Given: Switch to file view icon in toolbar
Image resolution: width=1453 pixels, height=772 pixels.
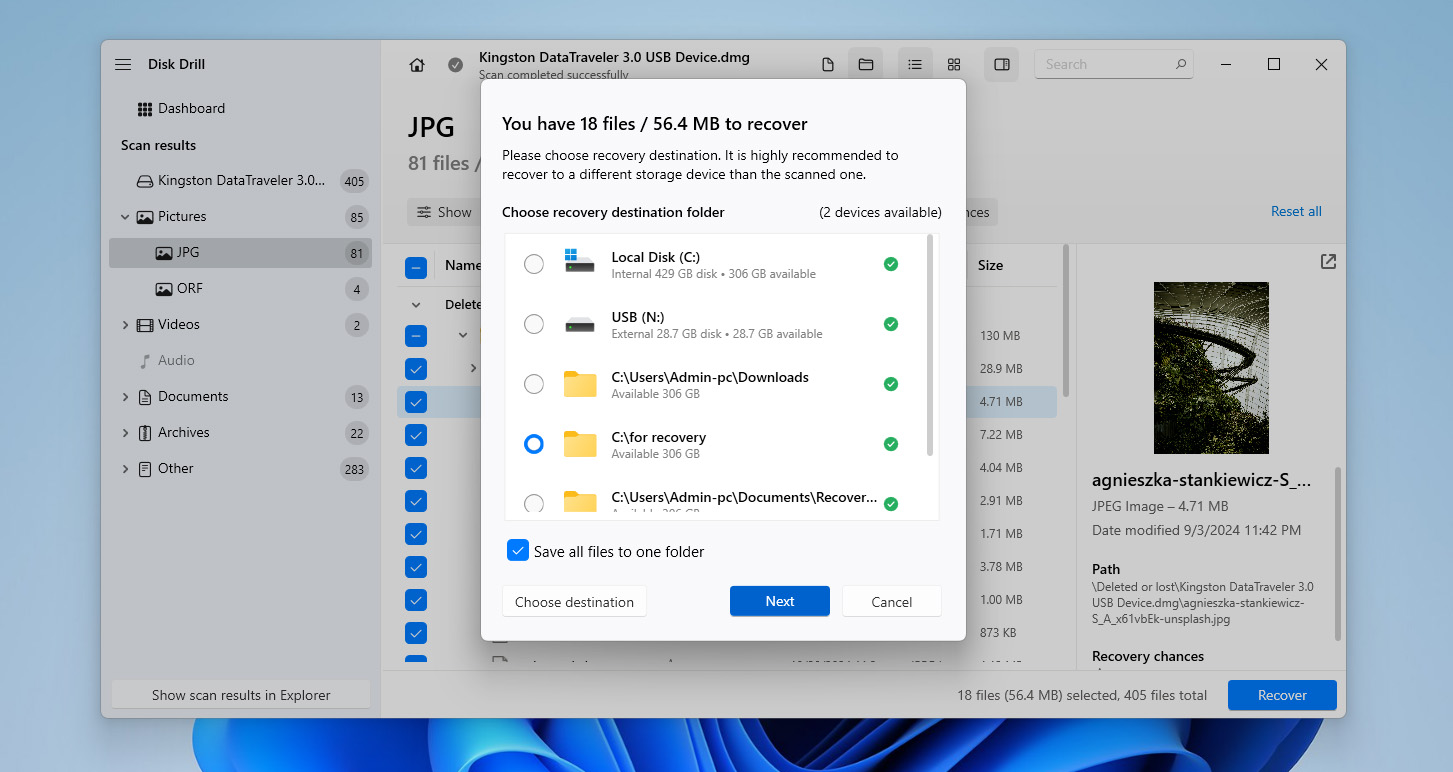Looking at the screenshot, I should tap(827, 65).
